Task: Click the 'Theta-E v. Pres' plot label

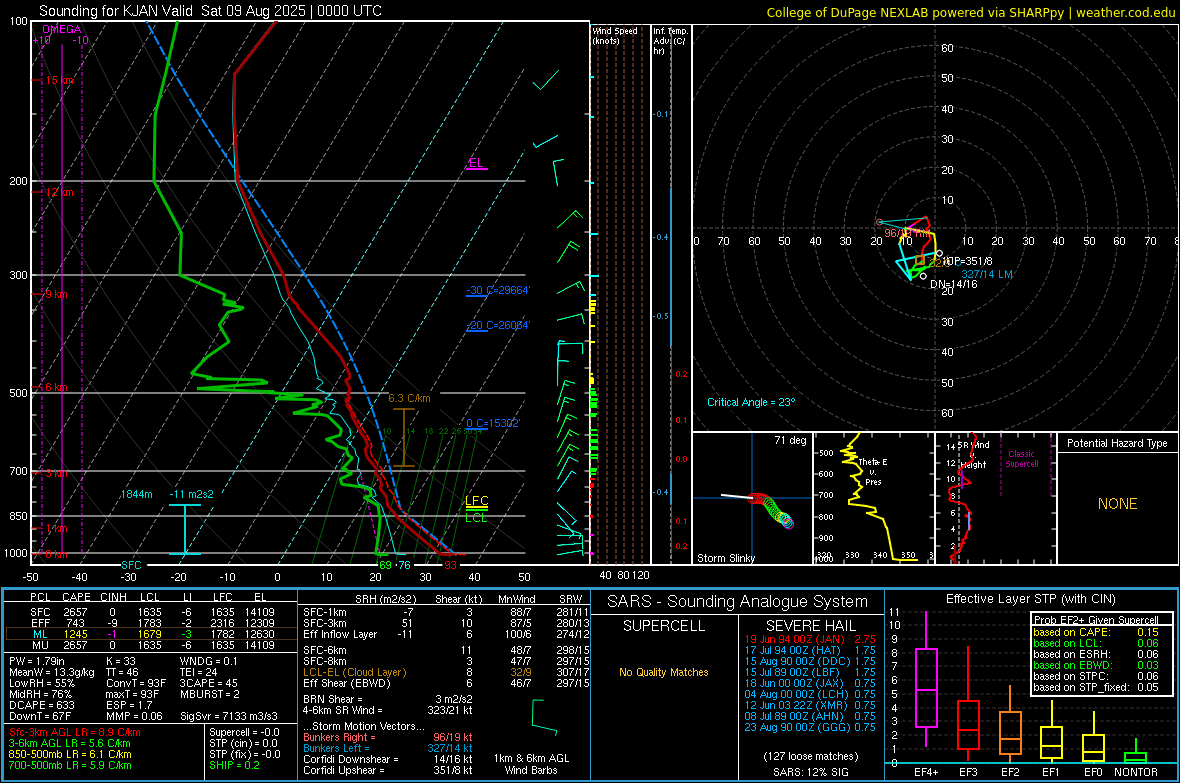Action: pos(873,472)
